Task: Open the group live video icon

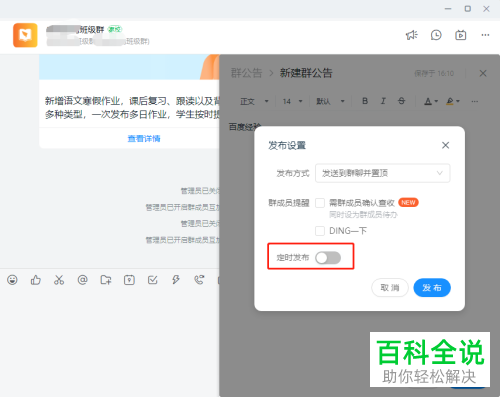Action: pos(461,35)
